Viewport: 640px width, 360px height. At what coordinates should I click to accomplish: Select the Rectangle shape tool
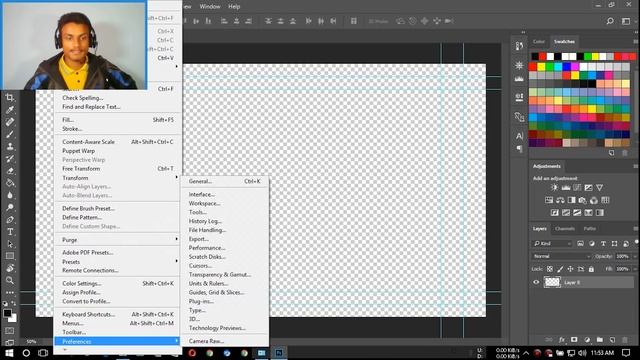point(10,256)
